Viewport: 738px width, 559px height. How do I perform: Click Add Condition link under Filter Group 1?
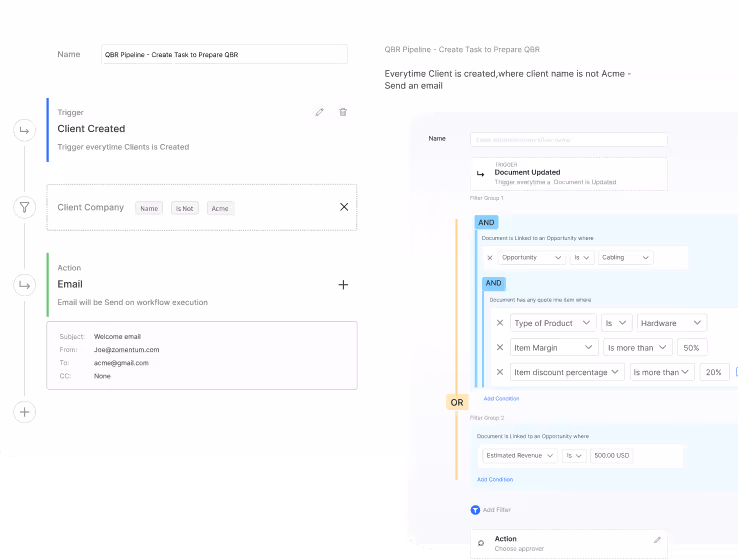pyautogui.click(x=501, y=399)
